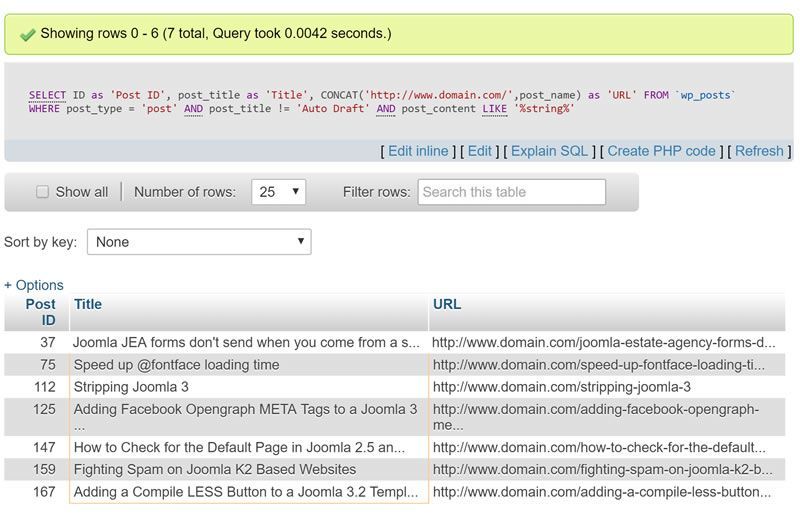
Task: Click the green success checkmark icon
Action: tap(27, 34)
